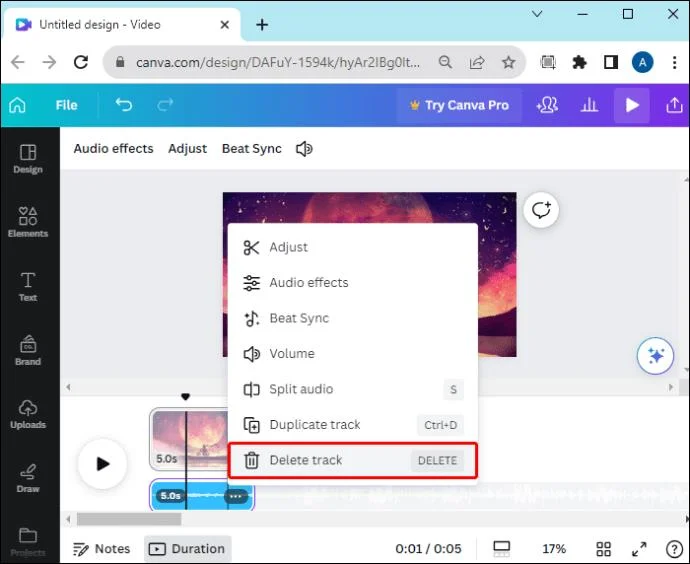Viewport: 690px width, 564px height.
Task: Click the canva.com address bar
Action: coord(277,62)
